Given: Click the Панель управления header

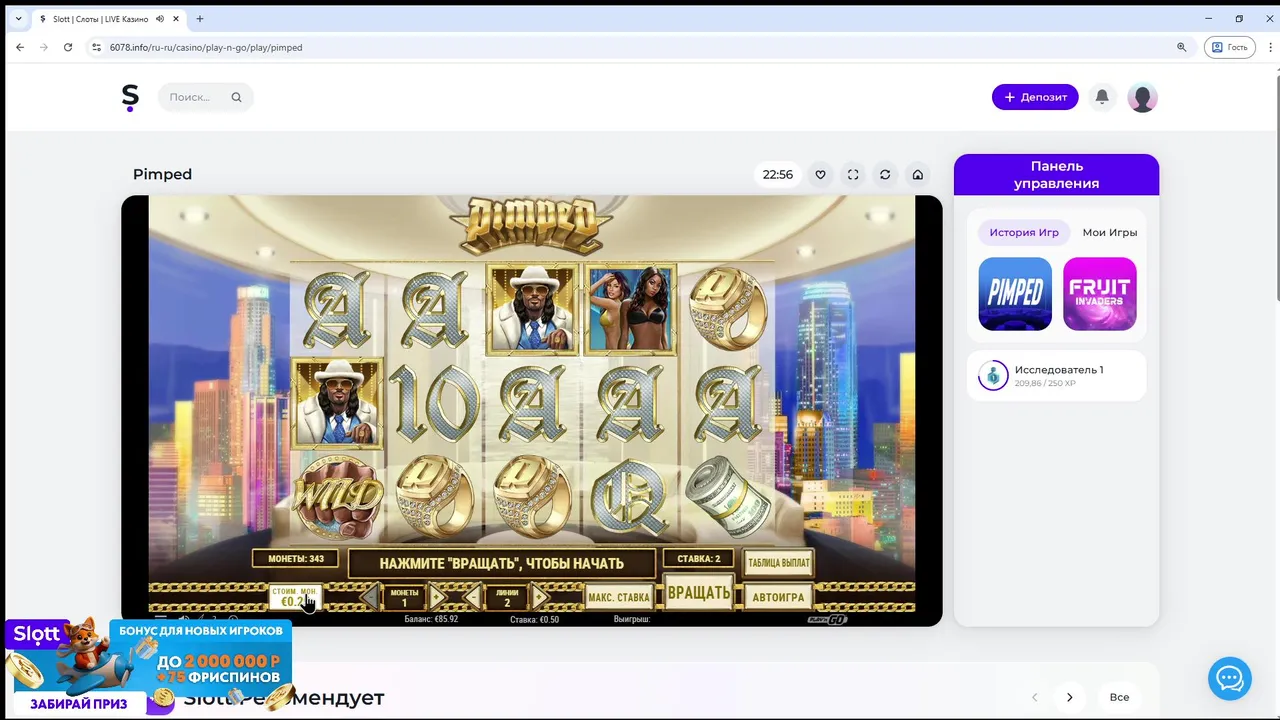Looking at the screenshot, I should 1056,174.
